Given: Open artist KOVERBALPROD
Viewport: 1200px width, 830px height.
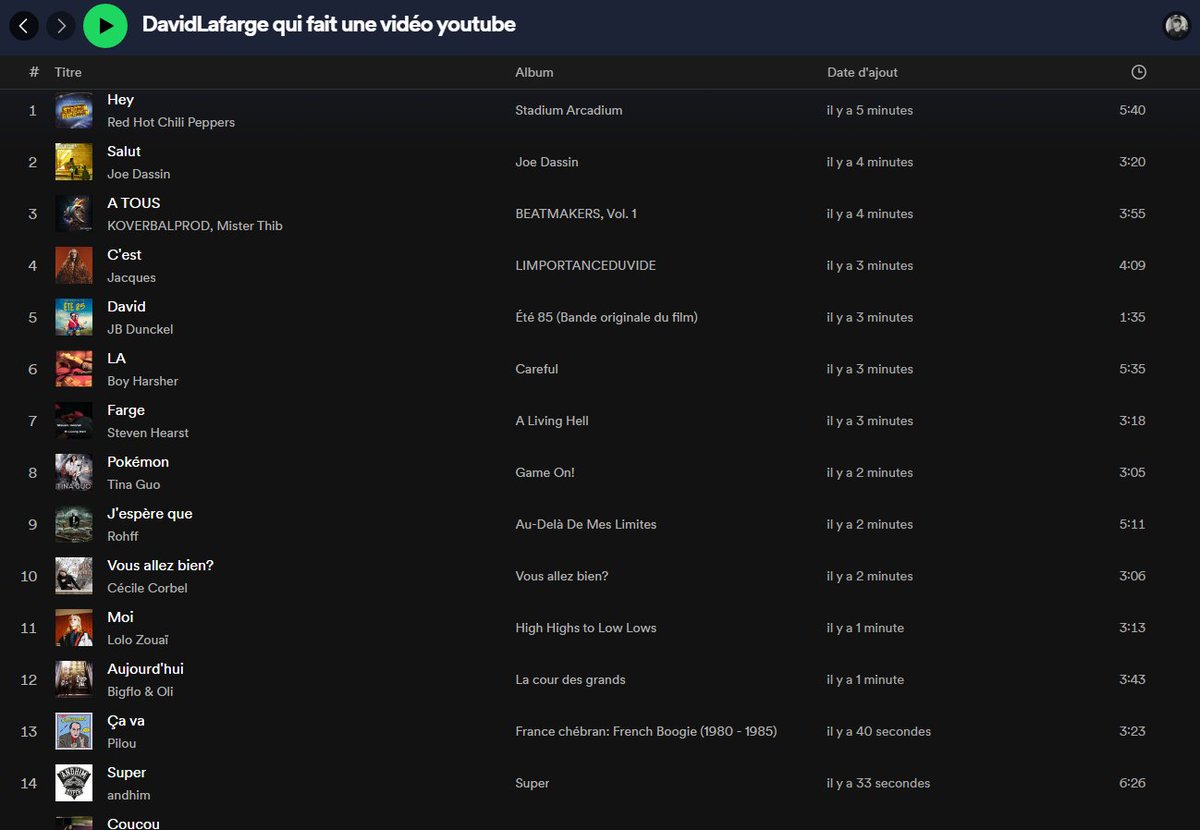Looking at the screenshot, I should [x=158, y=226].
